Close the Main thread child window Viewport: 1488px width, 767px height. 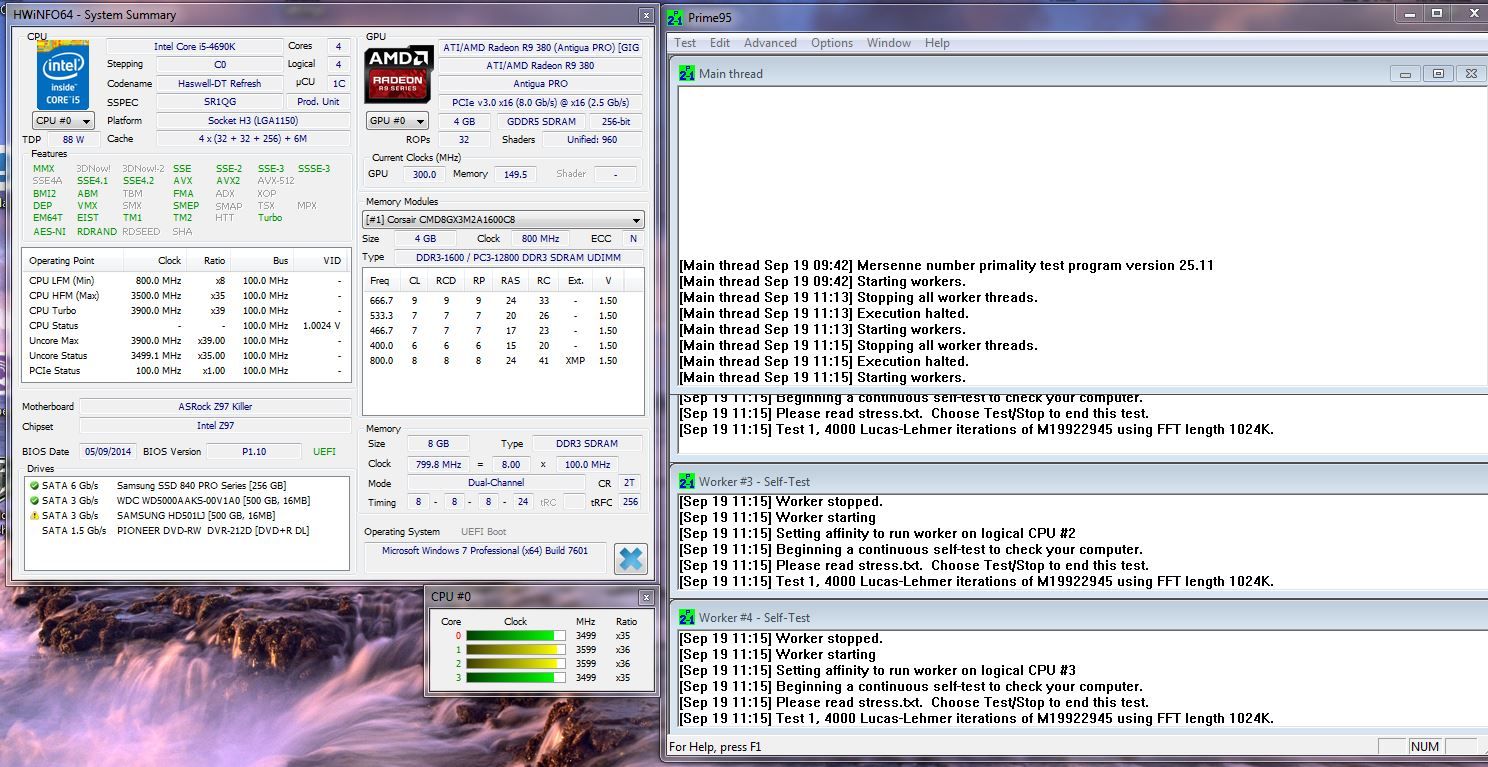point(1469,74)
